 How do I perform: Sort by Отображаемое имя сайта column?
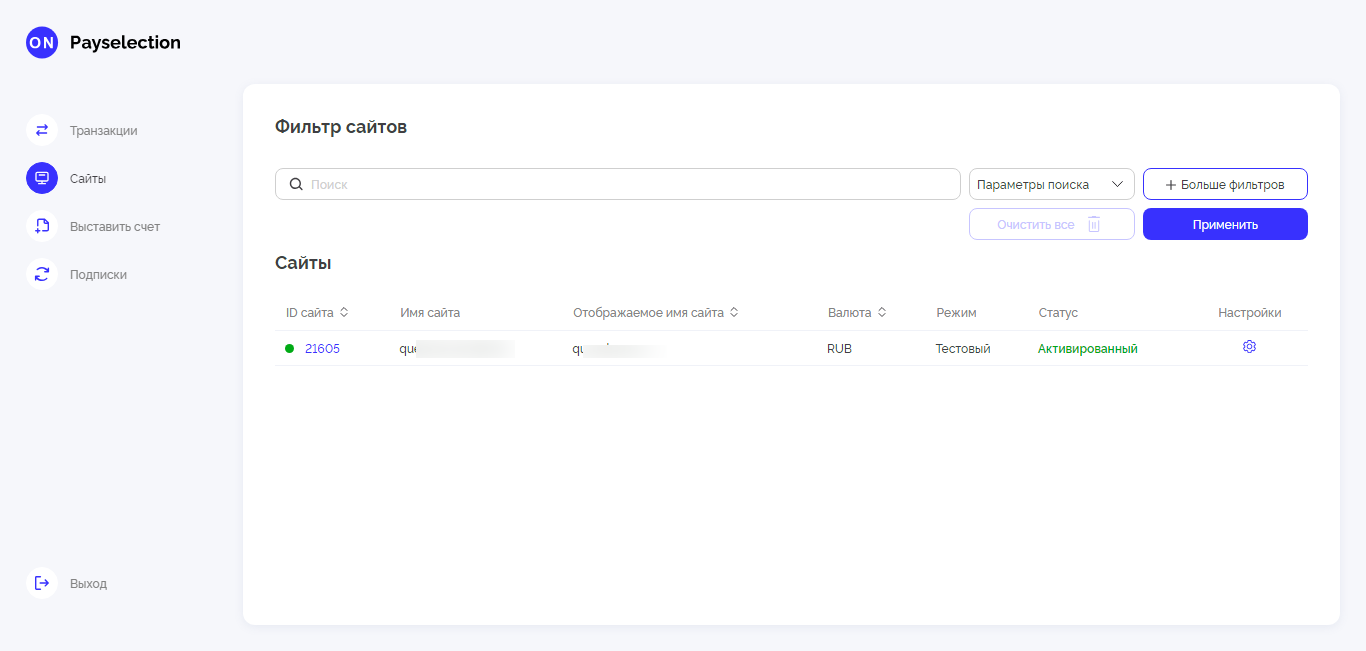[x=734, y=312]
